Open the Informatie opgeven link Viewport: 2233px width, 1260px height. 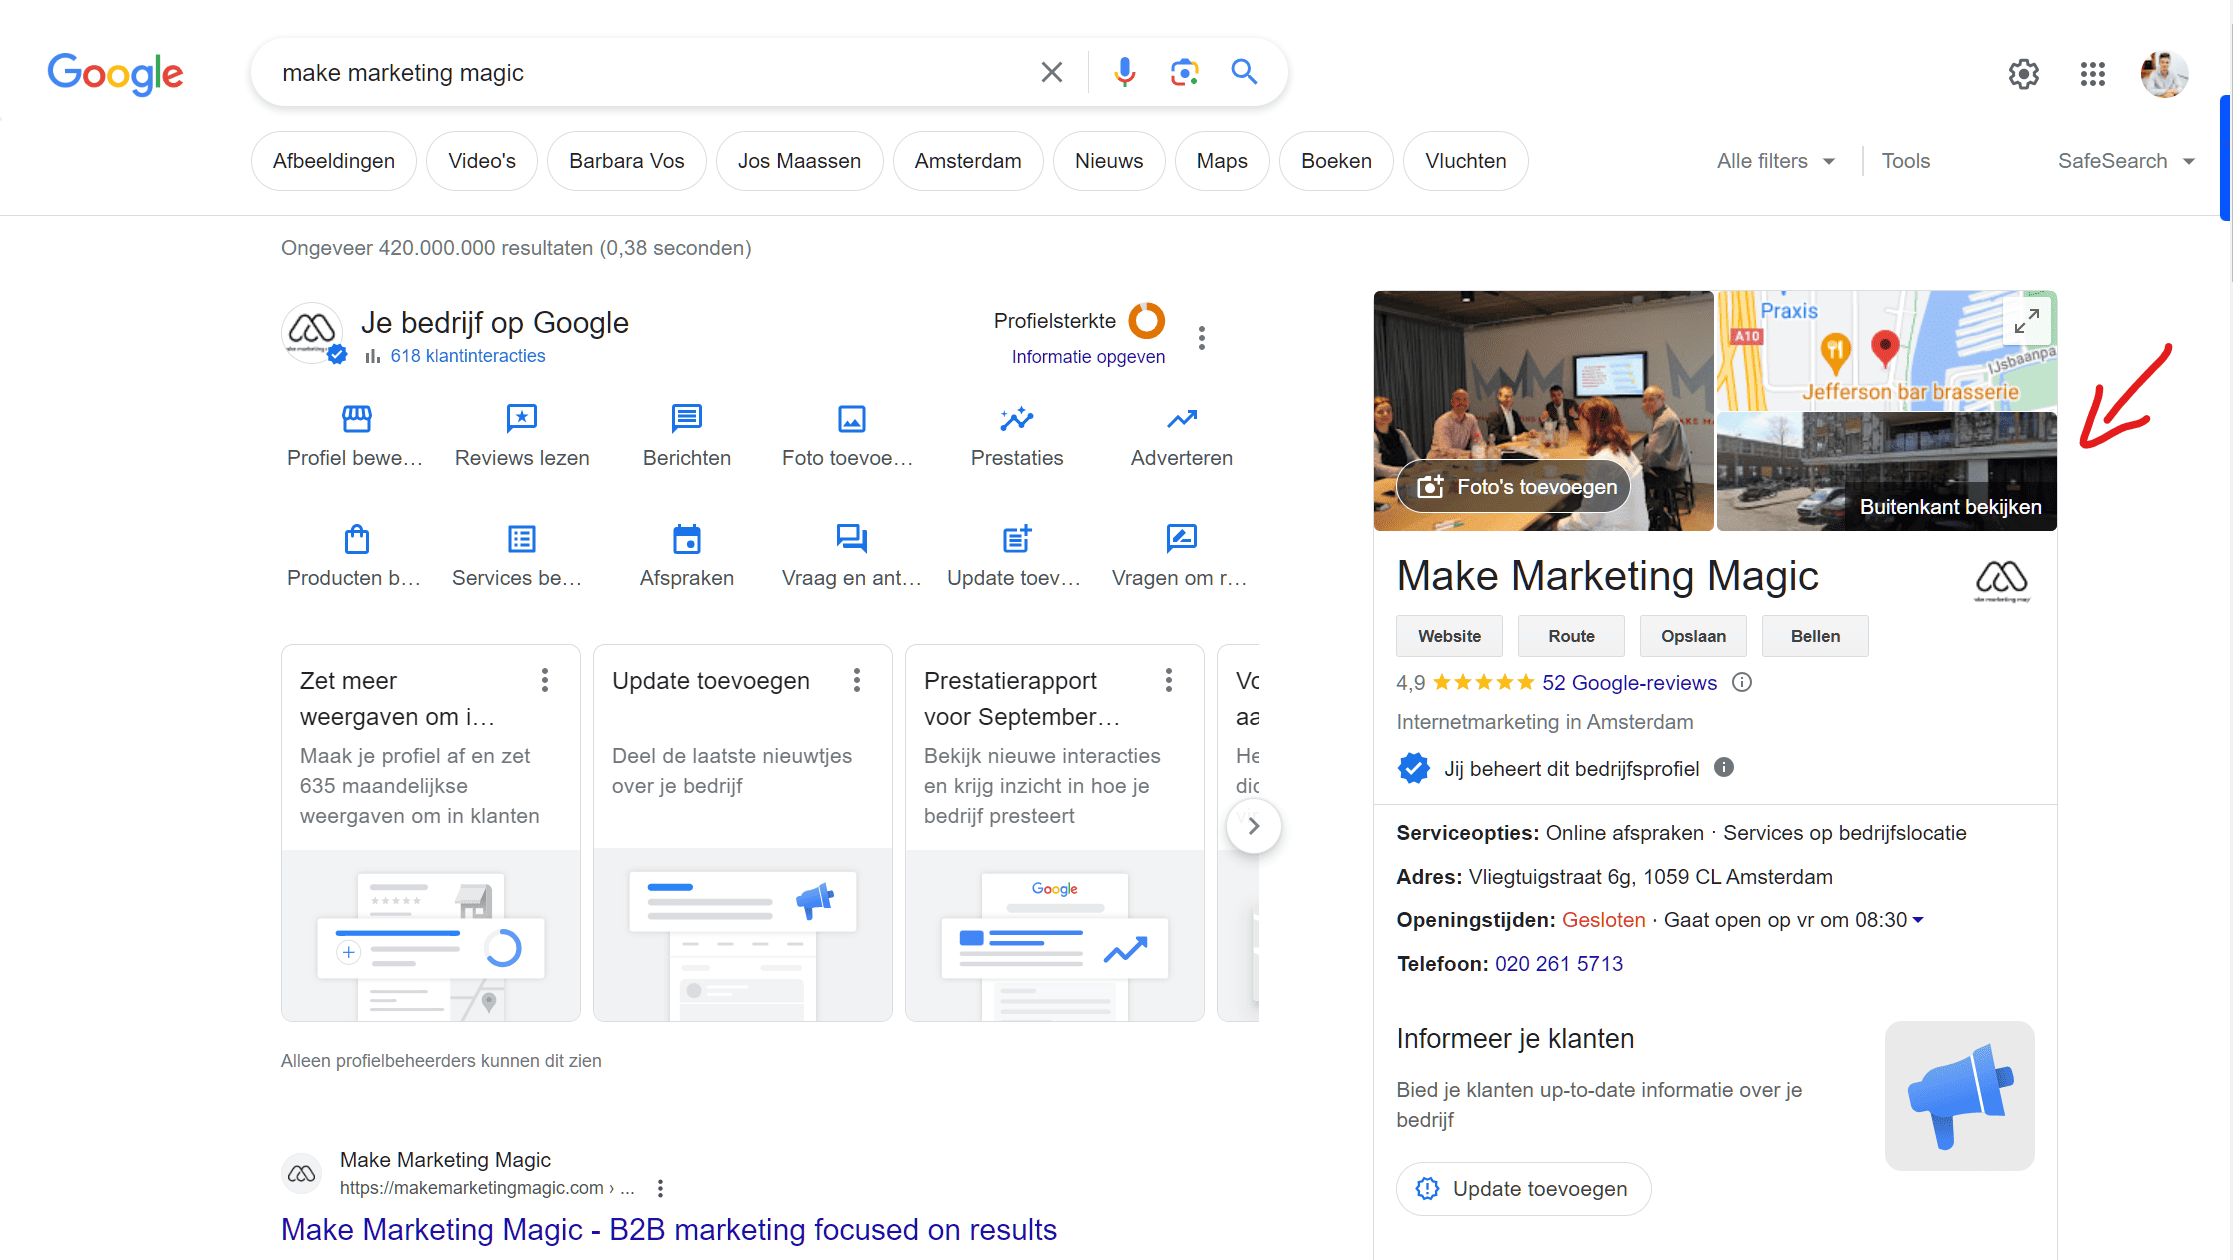pos(1088,357)
